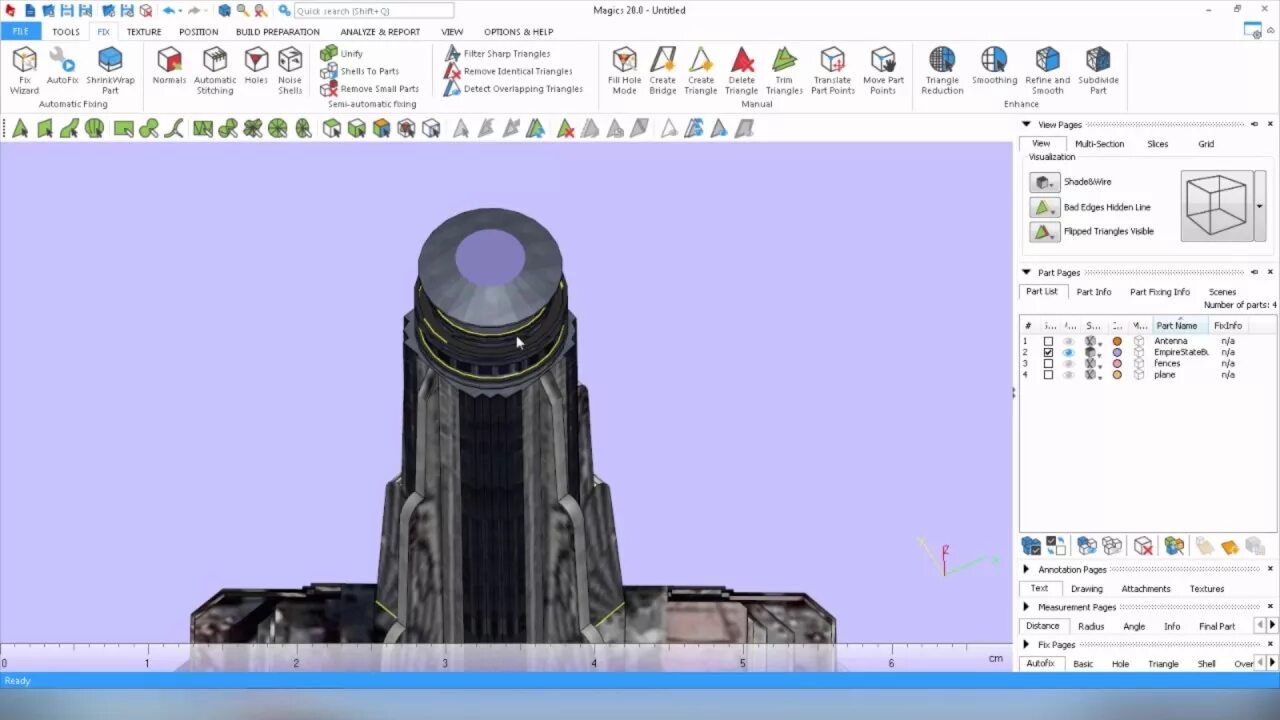The height and width of the screenshot is (720, 1280).
Task: Start Automatic Stitching
Action: (215, 70)
